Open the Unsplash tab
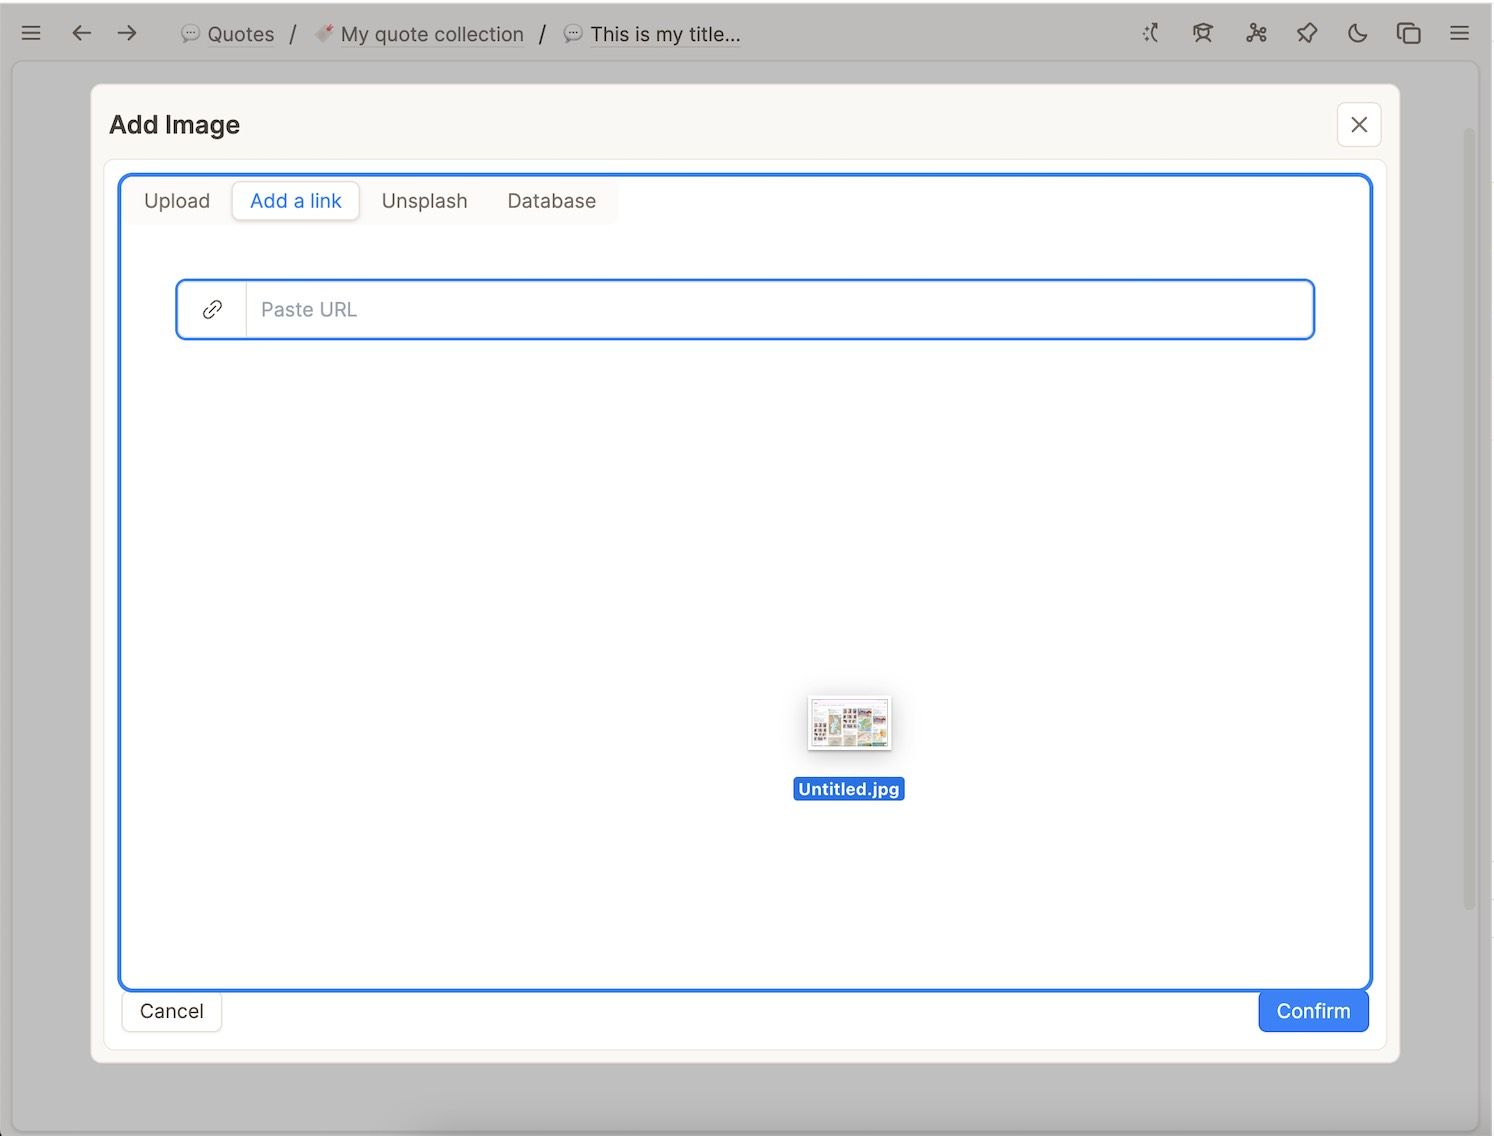 (424, 201)
